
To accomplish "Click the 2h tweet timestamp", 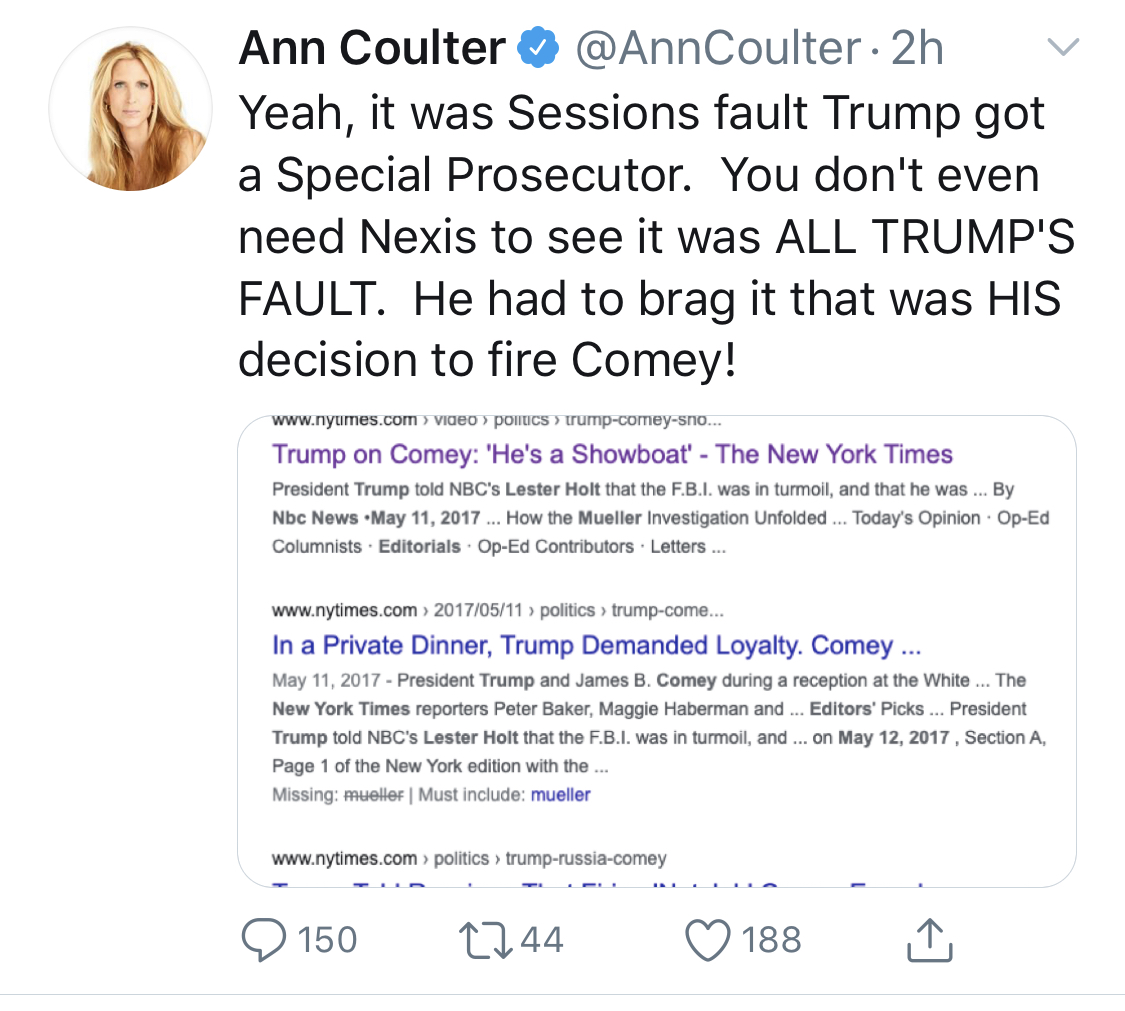I will click(916, 48).
